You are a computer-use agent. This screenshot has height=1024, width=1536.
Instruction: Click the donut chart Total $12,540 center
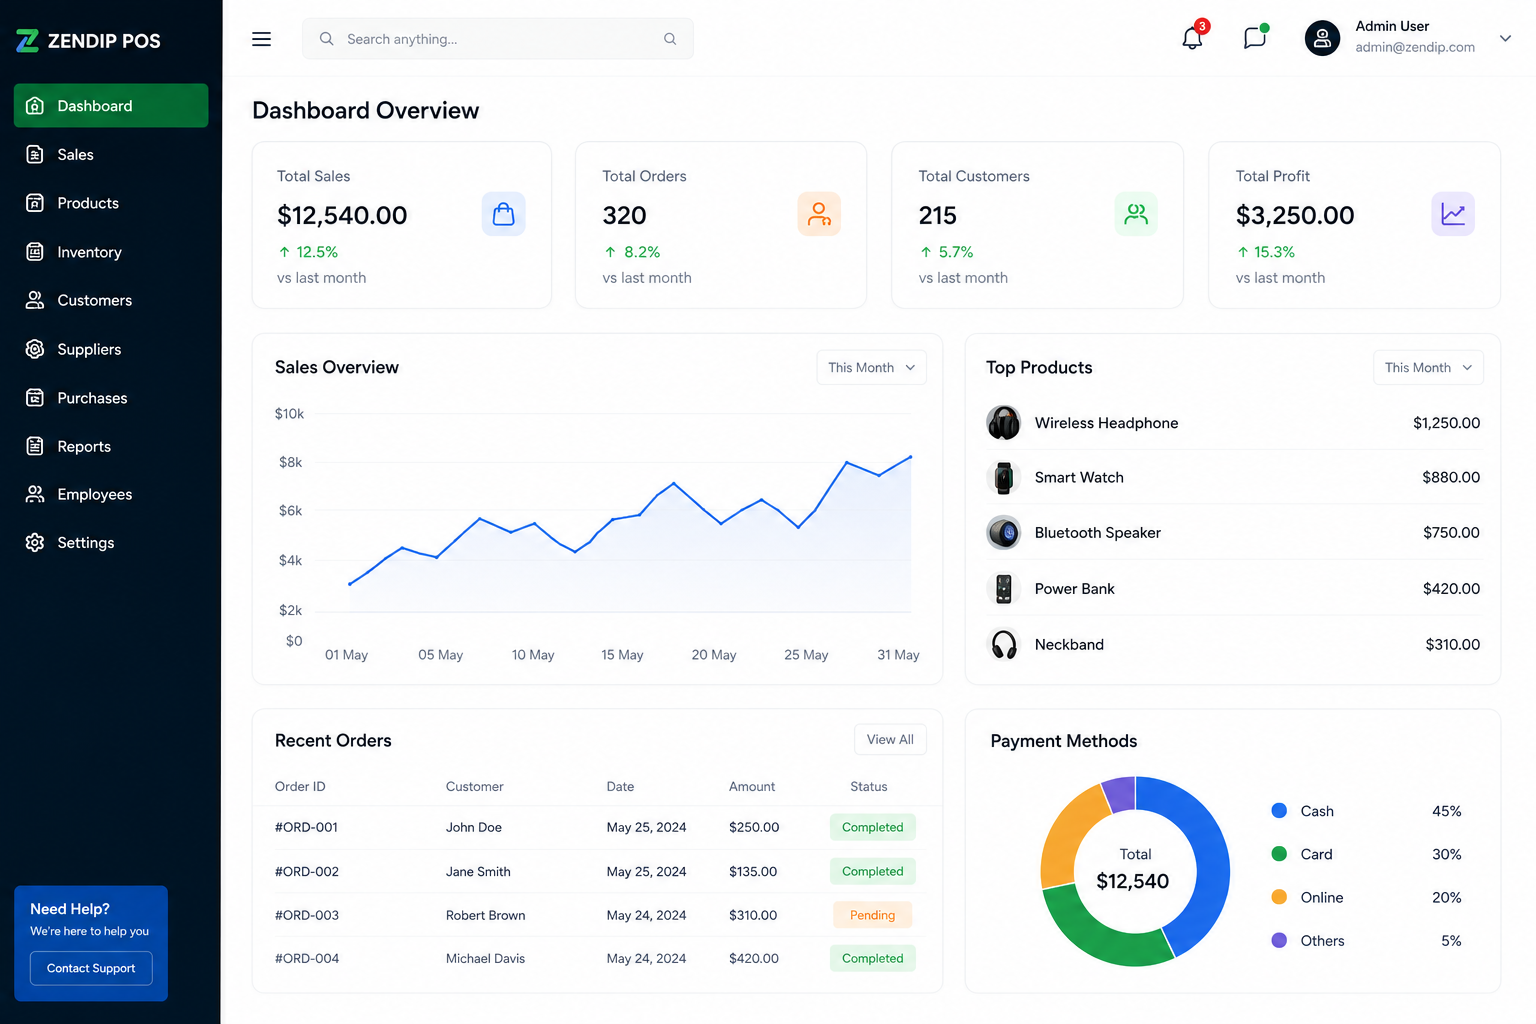pyautogui.click(x=1134, y=870)
